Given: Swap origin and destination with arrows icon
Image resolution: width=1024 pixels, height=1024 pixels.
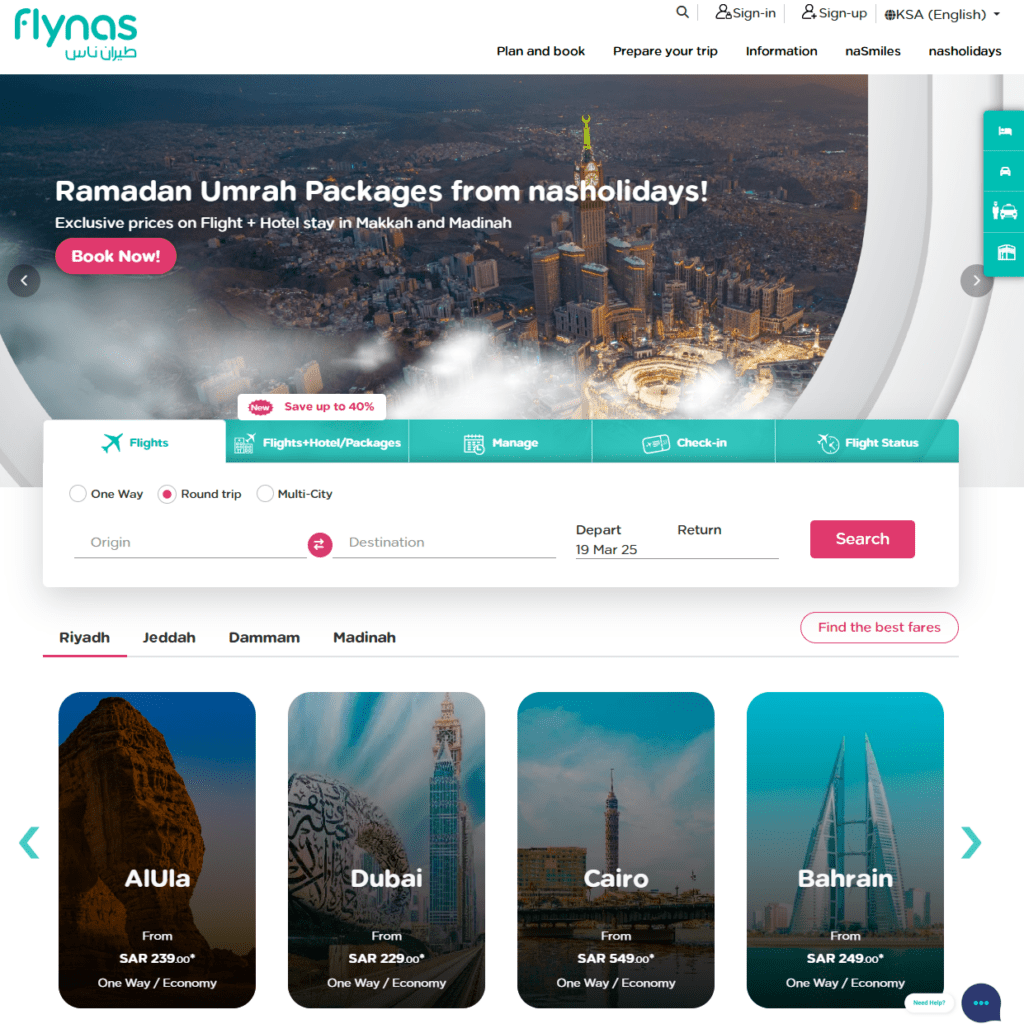Looking at the screenshot, I should [x=319, y=544].
